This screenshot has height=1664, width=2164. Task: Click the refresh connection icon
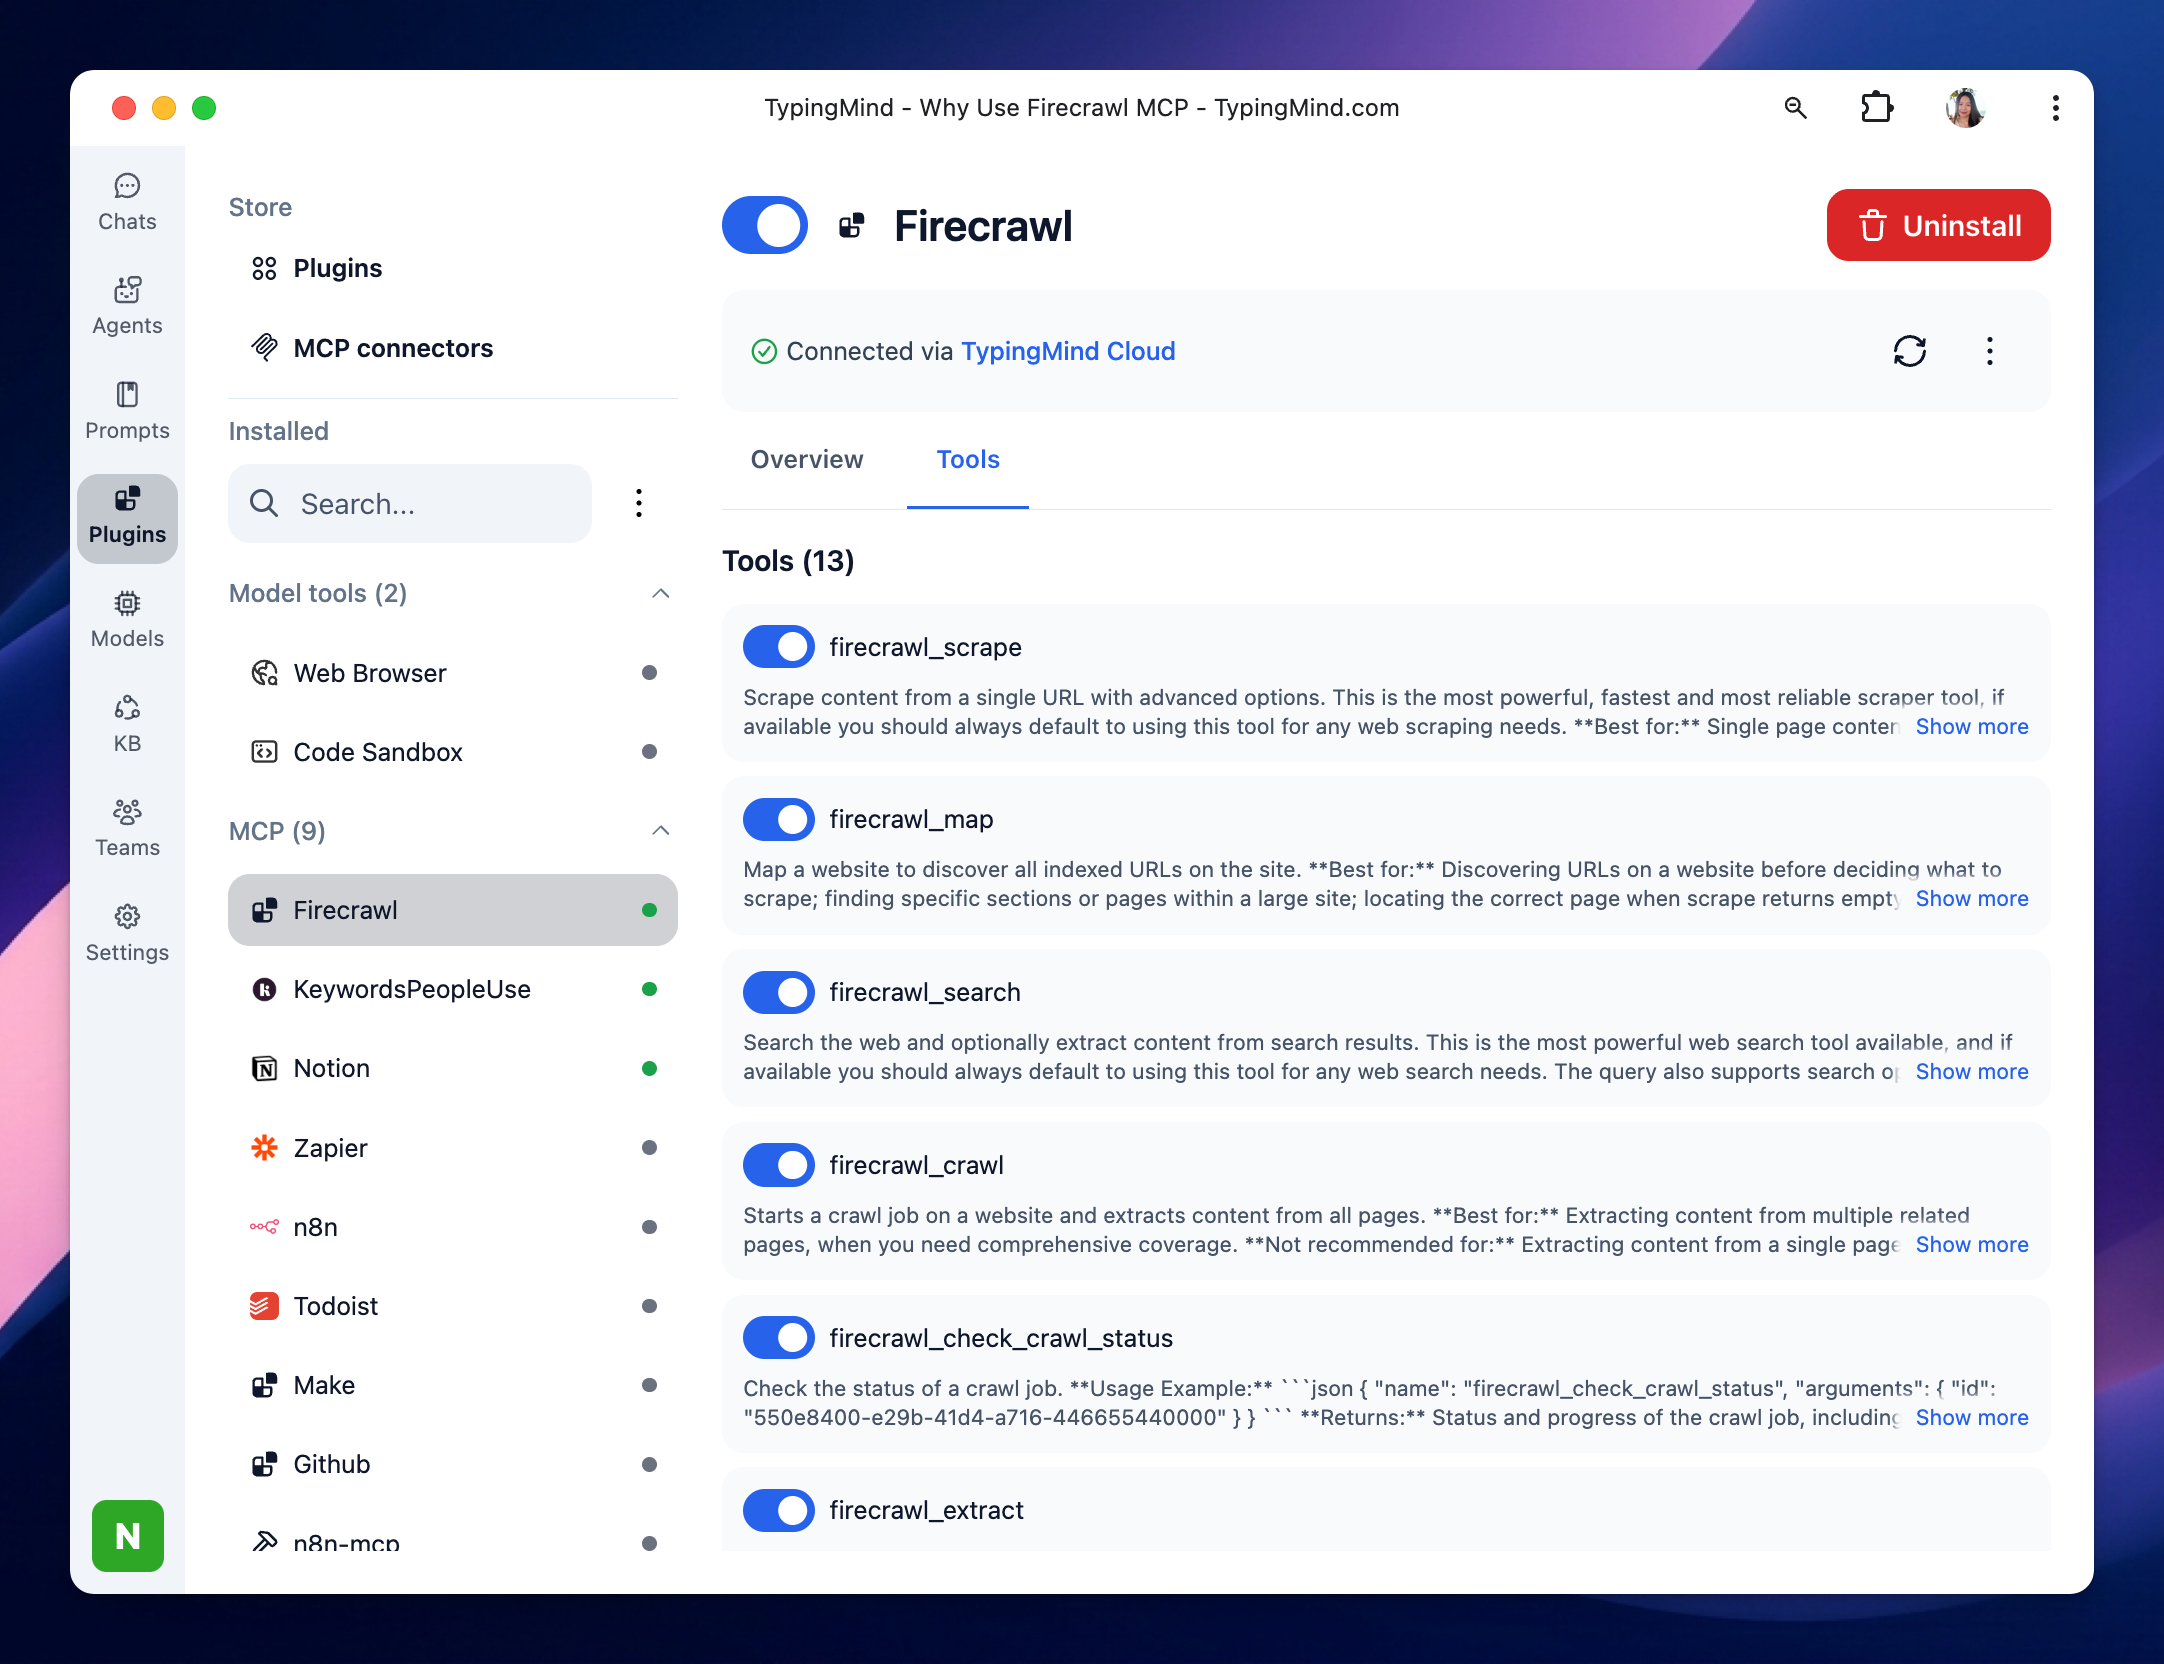click(x=1909, y=351)
